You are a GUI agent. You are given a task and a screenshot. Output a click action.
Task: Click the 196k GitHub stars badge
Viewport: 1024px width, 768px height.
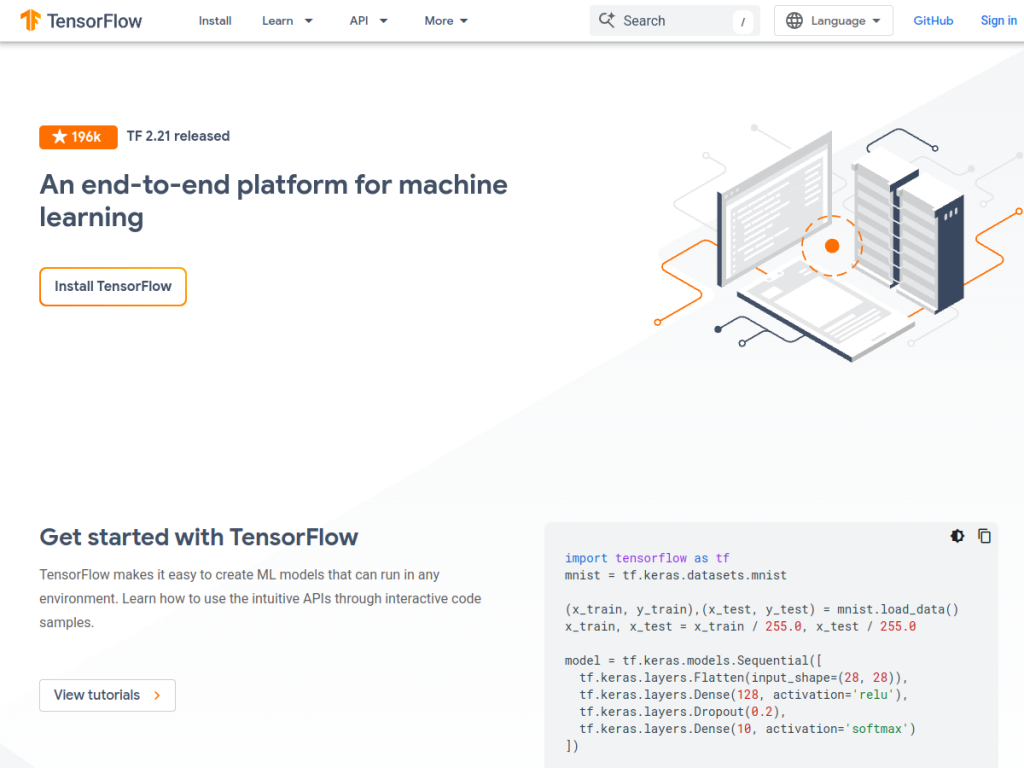pyautogui.click(x=78, y=137)
